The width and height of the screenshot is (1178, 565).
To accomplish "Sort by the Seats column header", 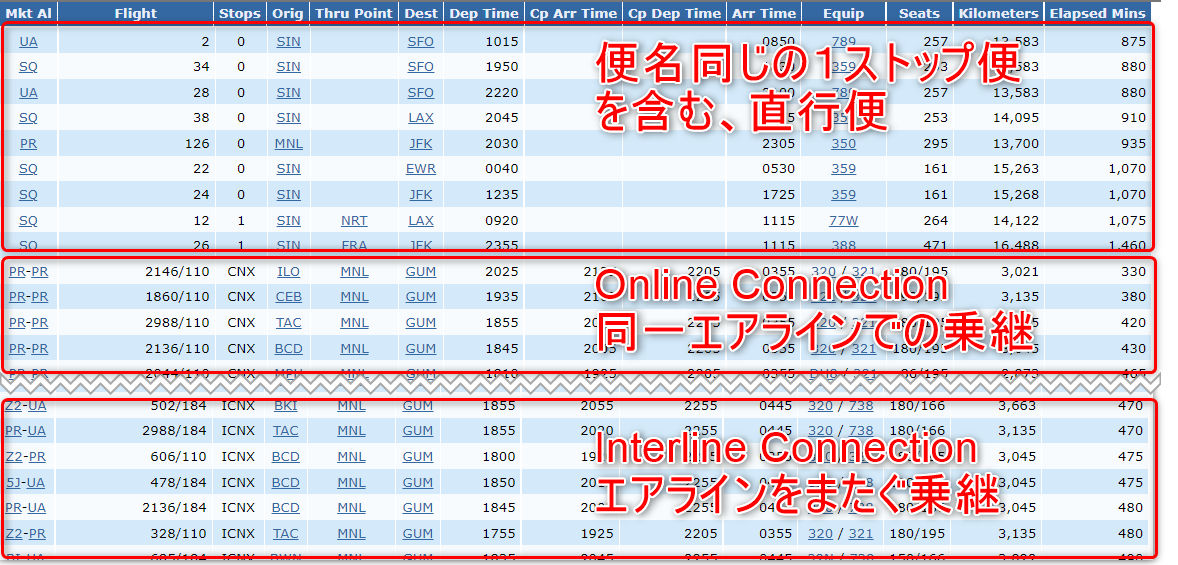I will click(x=920, y=13).
